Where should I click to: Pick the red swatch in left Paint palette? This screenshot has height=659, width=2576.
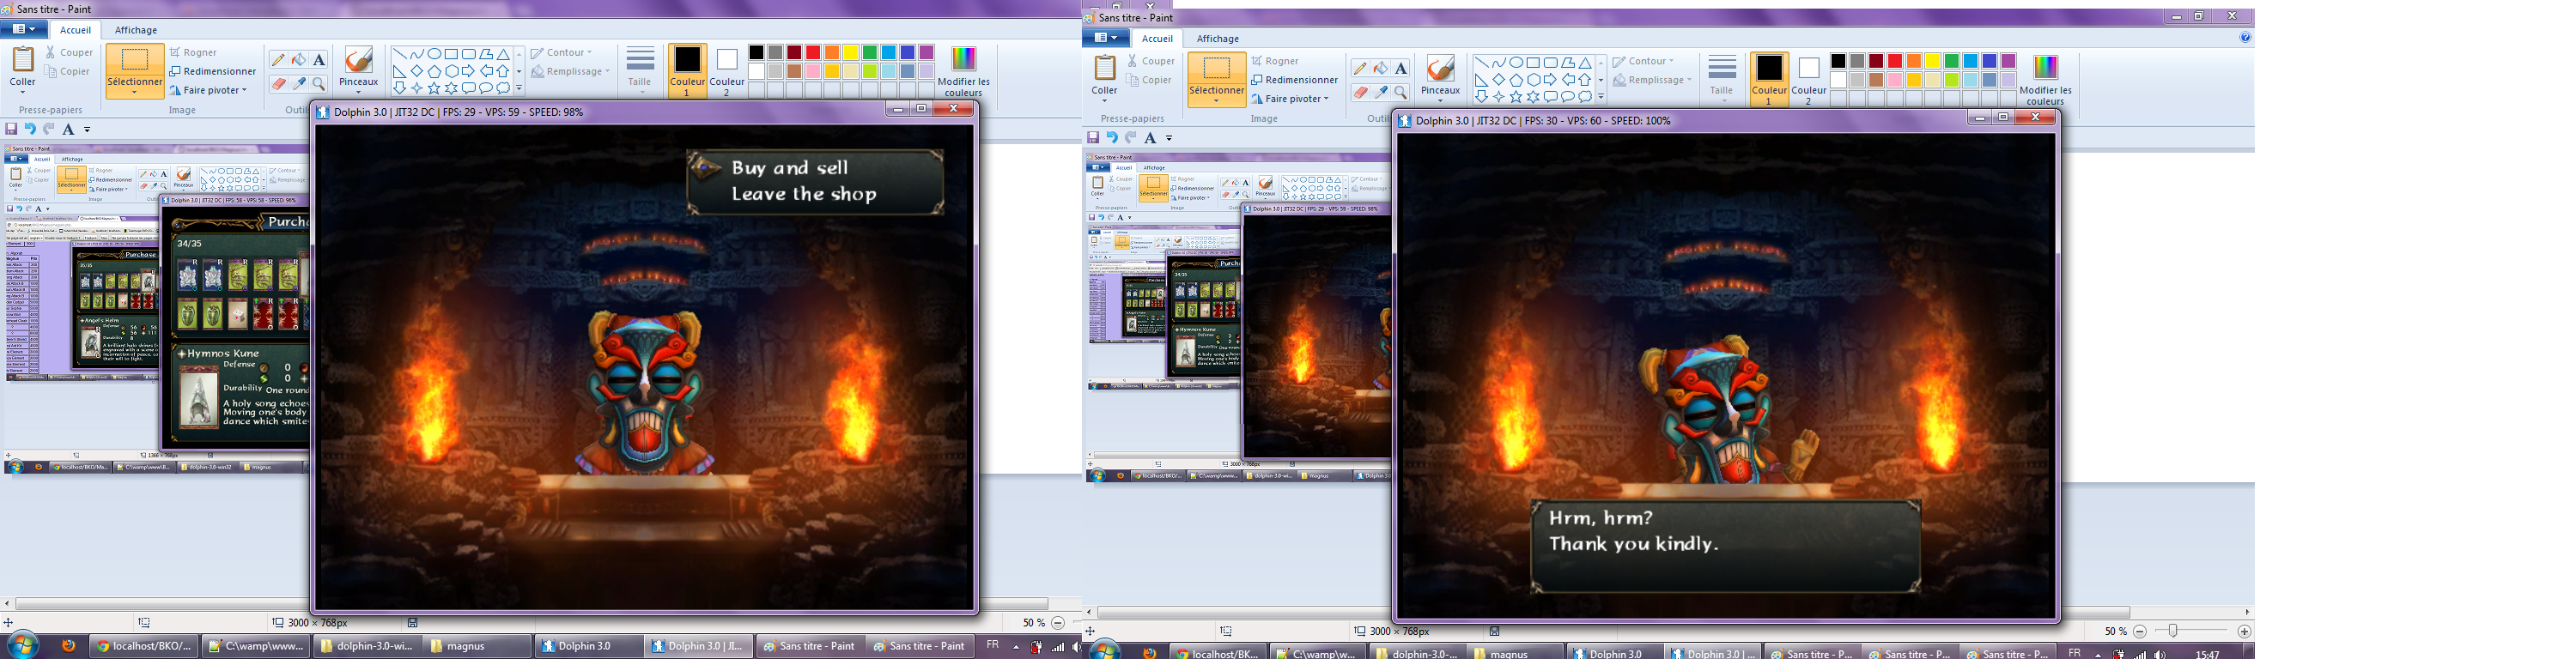click(x=813, y=52)
